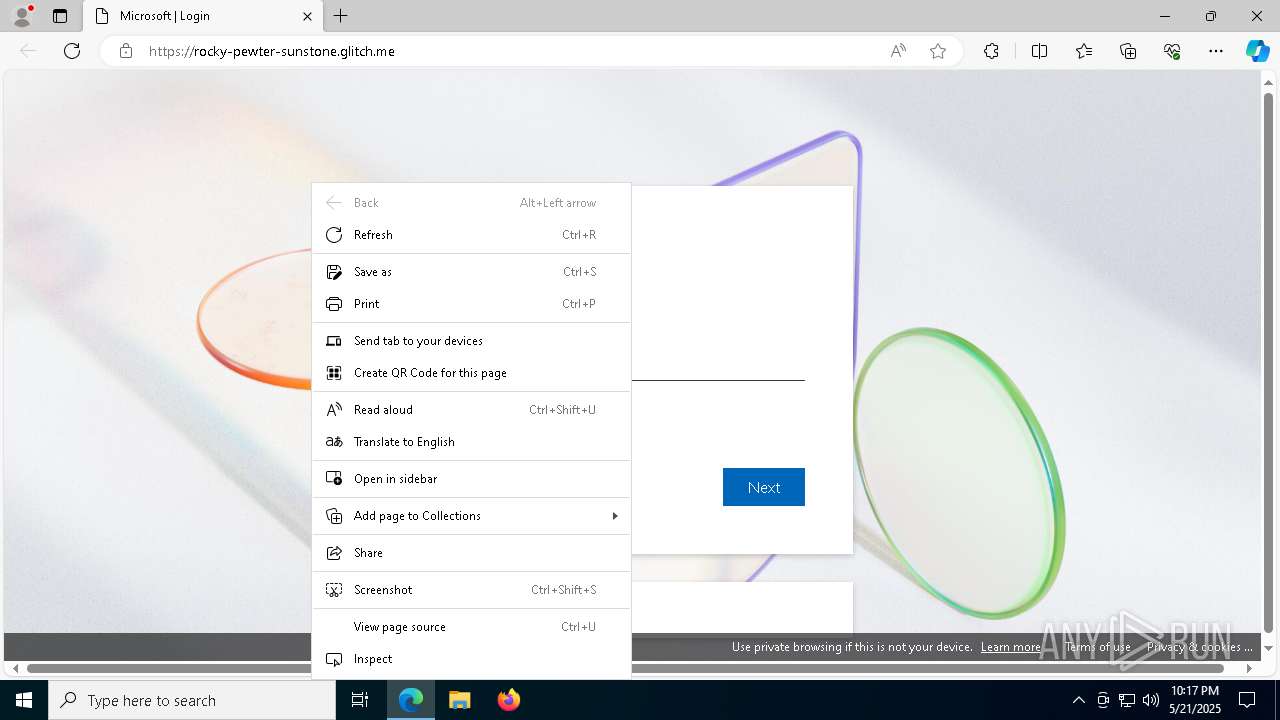Select Create QR Code for this page
This screenshot has height=720, width=1280.
[x=471, y=373]
